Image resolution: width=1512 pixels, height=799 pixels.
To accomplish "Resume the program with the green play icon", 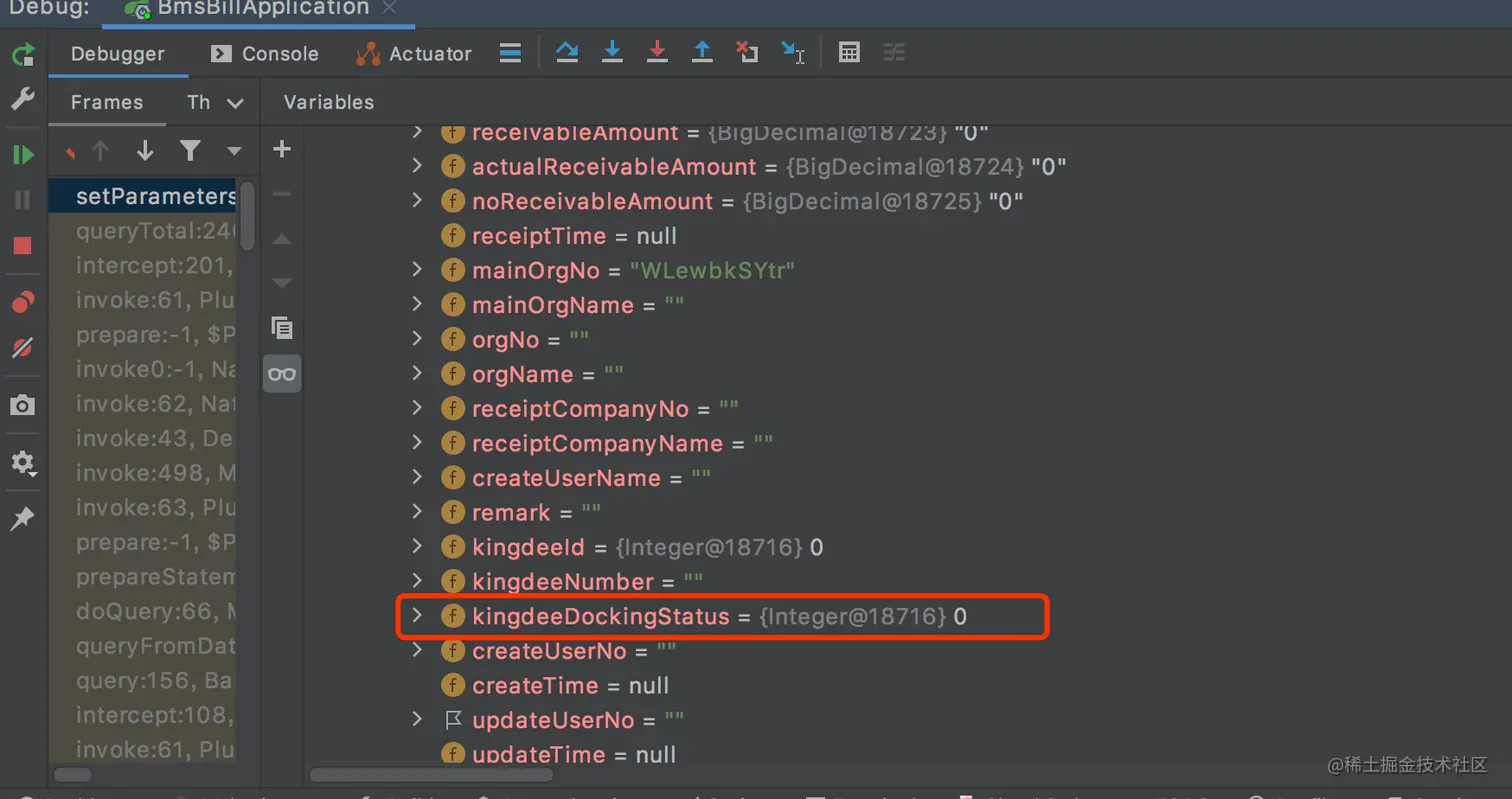I will pos(22,155).
